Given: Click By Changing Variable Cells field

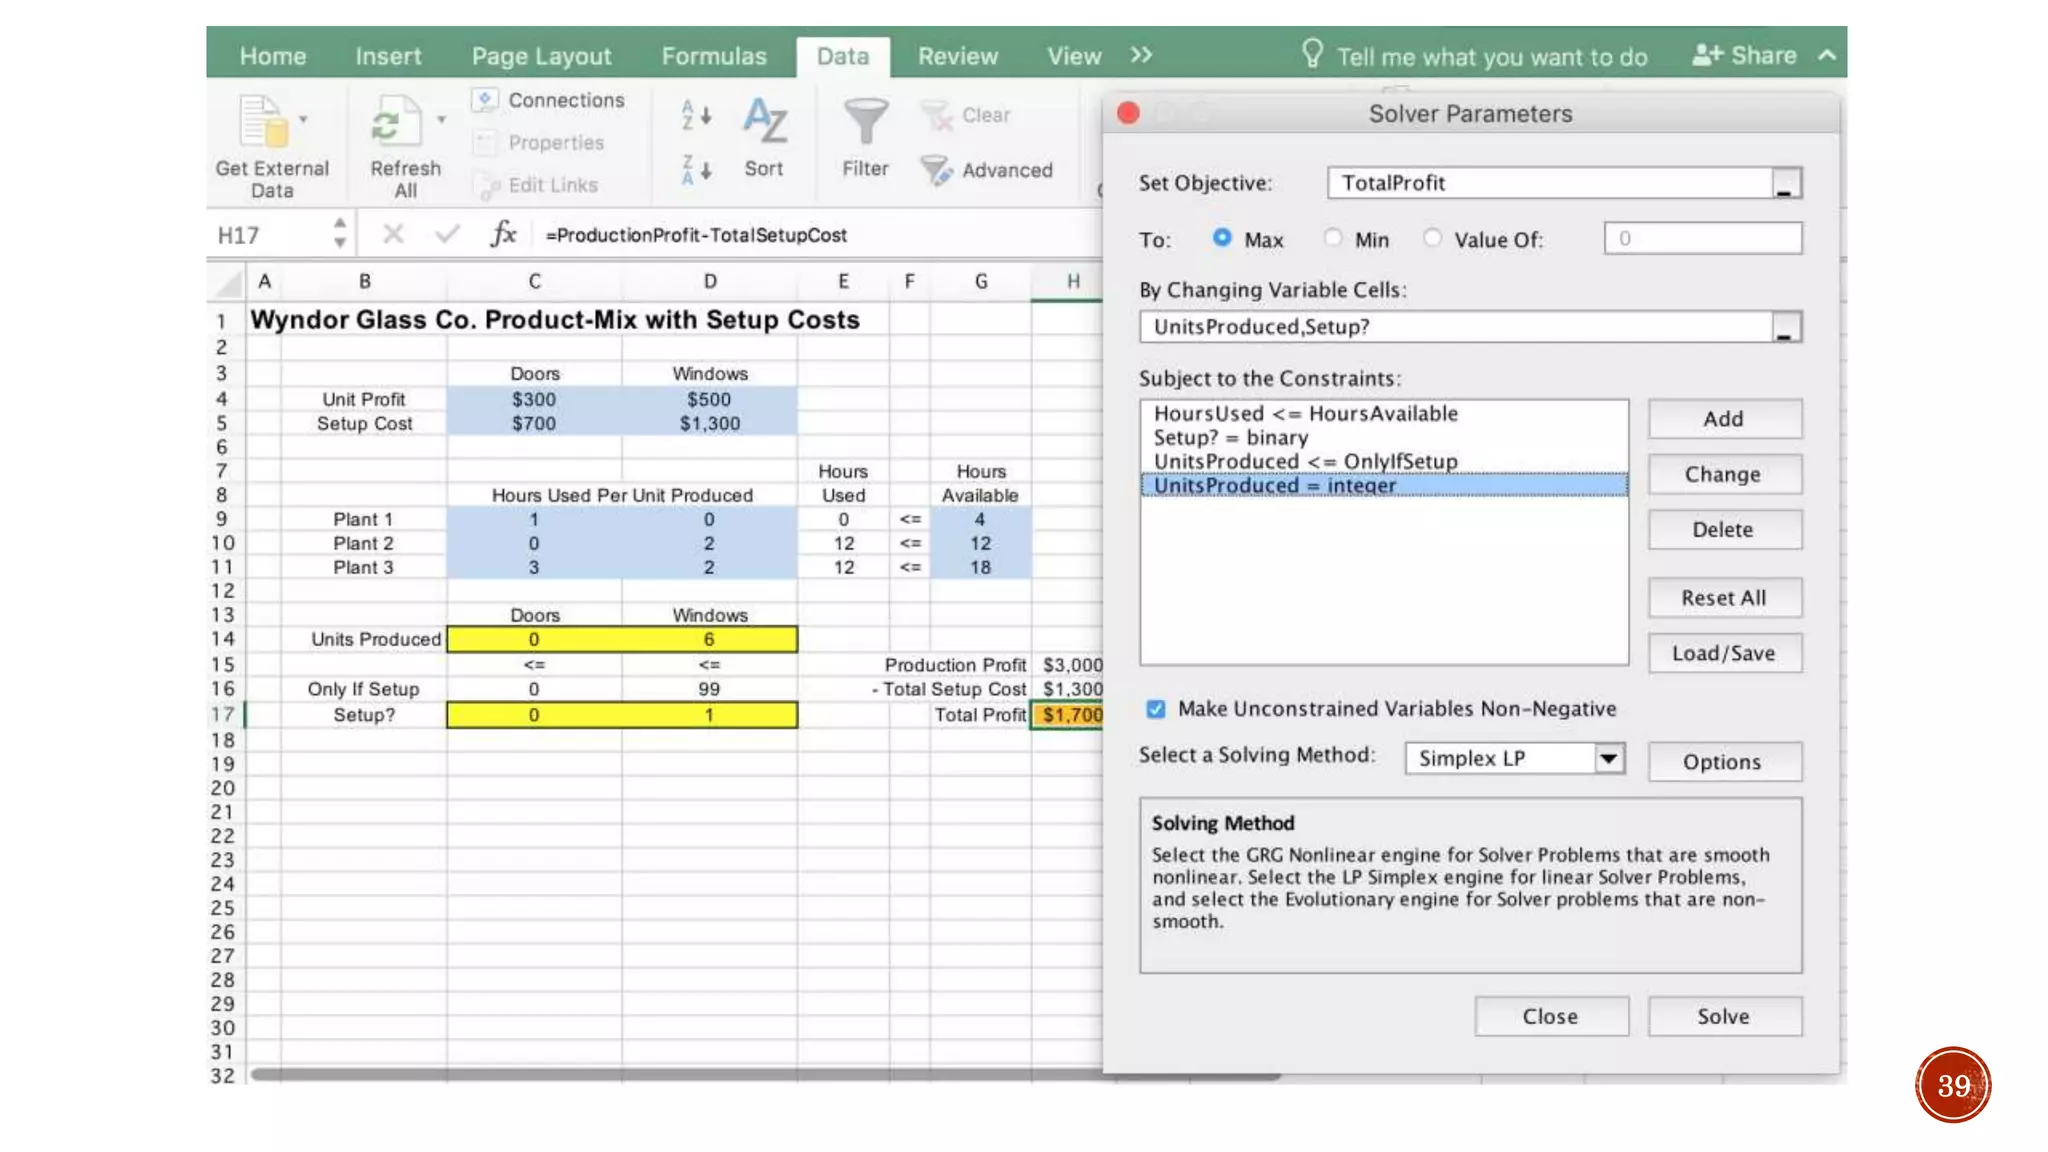Looking at the screenshot, I should click(1455, 327).
